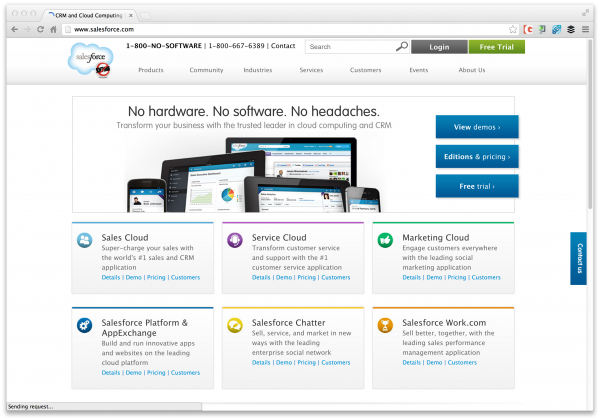Open the Community menu
Viewport: 600px width, 420px height.
tap(206, 70)
